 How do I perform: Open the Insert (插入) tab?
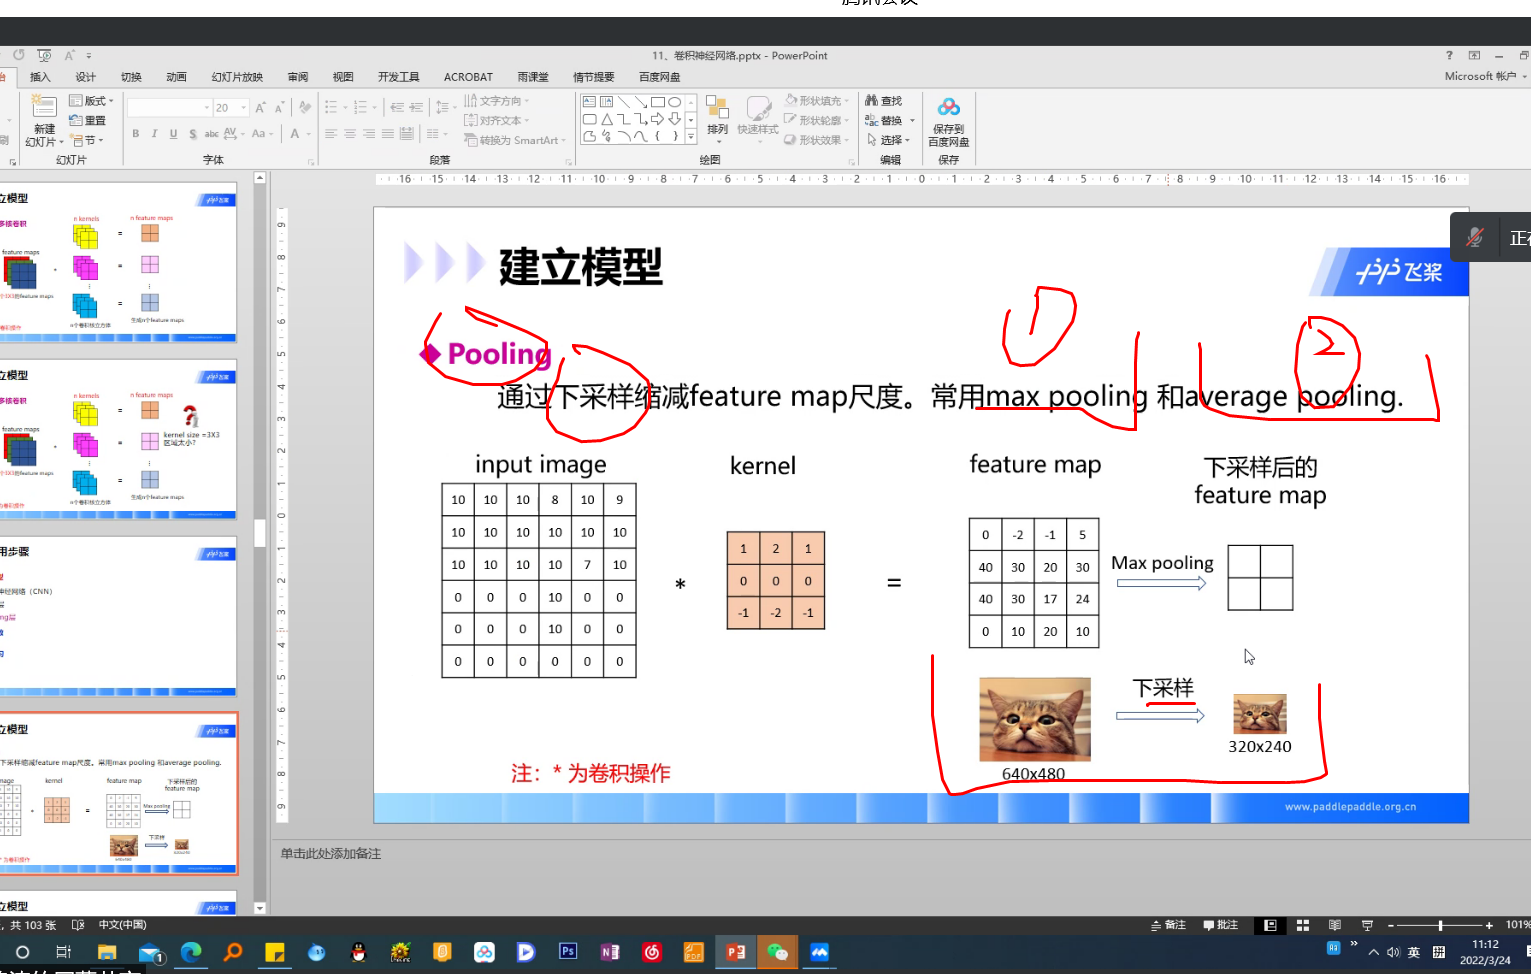click(x=40, y=77)
